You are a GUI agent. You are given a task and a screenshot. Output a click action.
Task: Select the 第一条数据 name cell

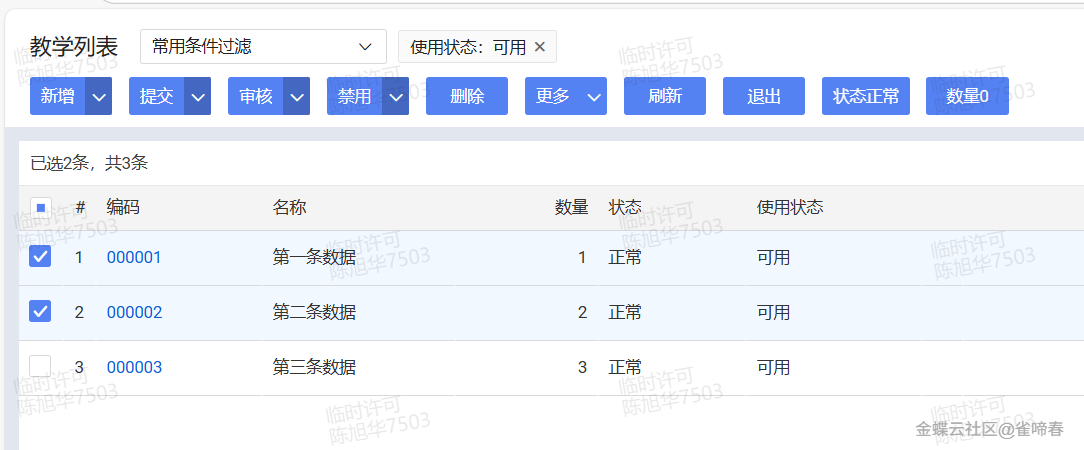(315, 258)
